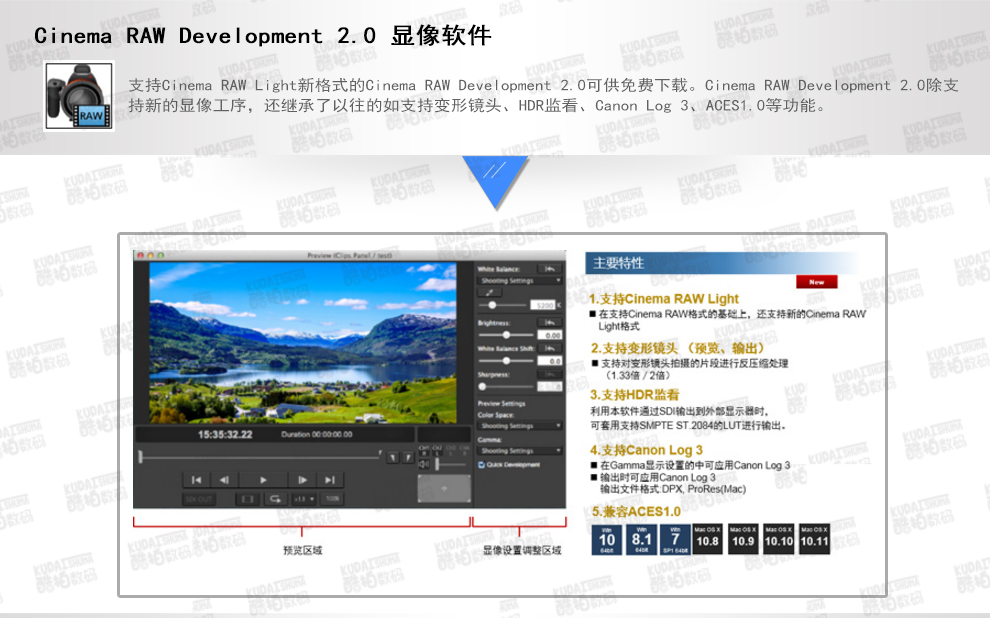Click the Cinema RAW Development app icon
The height and width of the screenshot is (618, 990).
tap(79, 96)
